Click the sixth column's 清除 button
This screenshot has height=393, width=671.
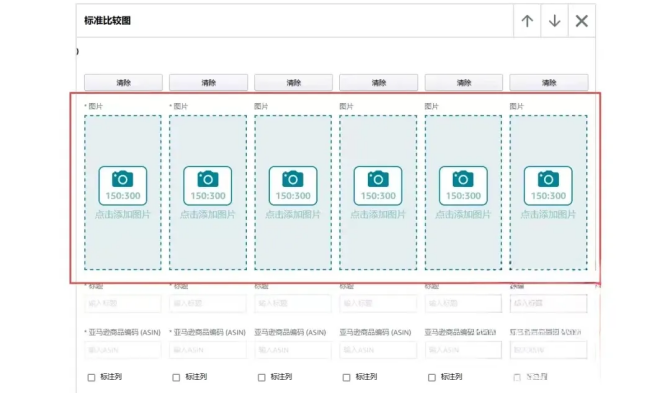[549, 82]
